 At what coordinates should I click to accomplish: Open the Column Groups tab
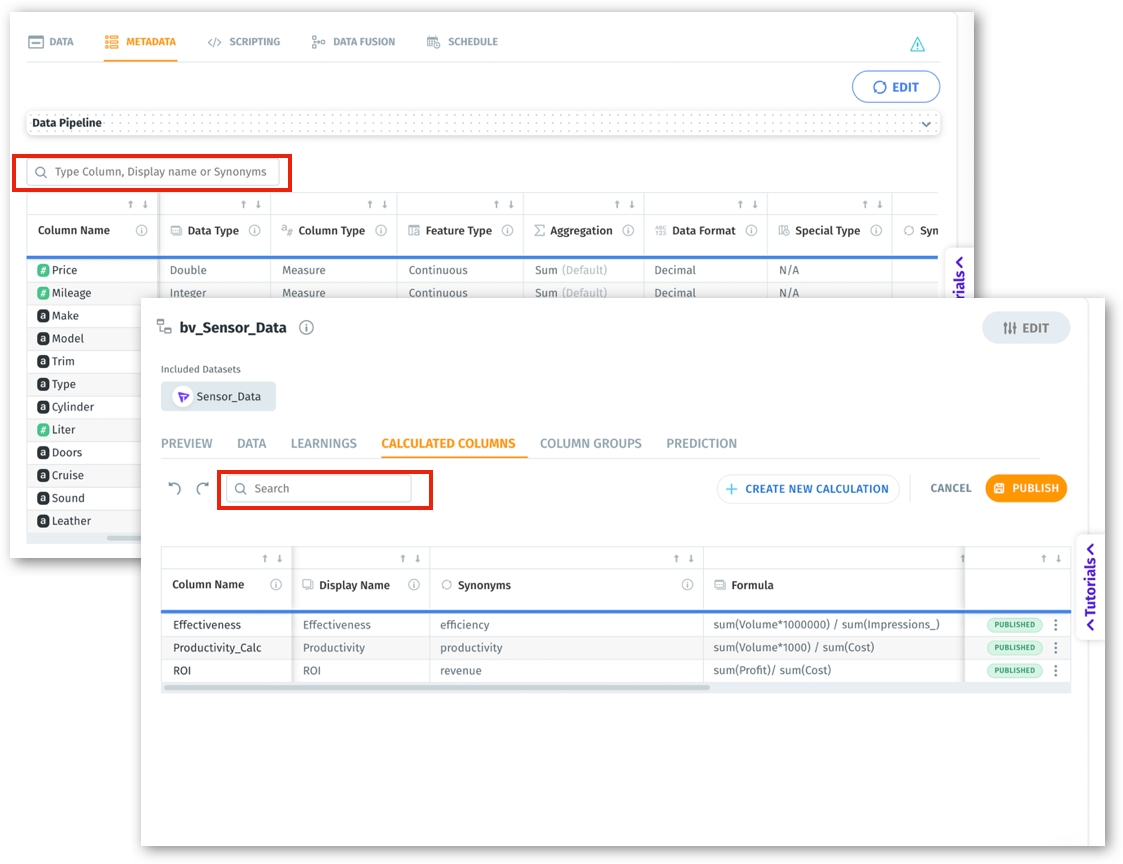[590, 443]
